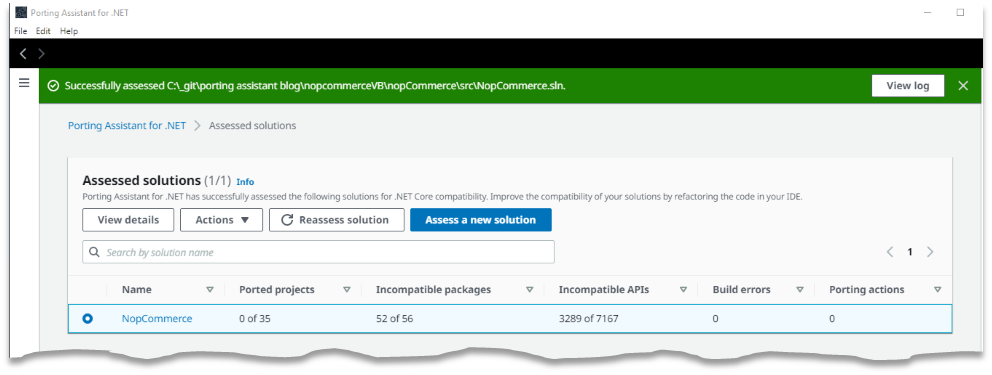Screen dimensions: 992x375
Task: Go back with the left arrow
Action: point(23,54)
